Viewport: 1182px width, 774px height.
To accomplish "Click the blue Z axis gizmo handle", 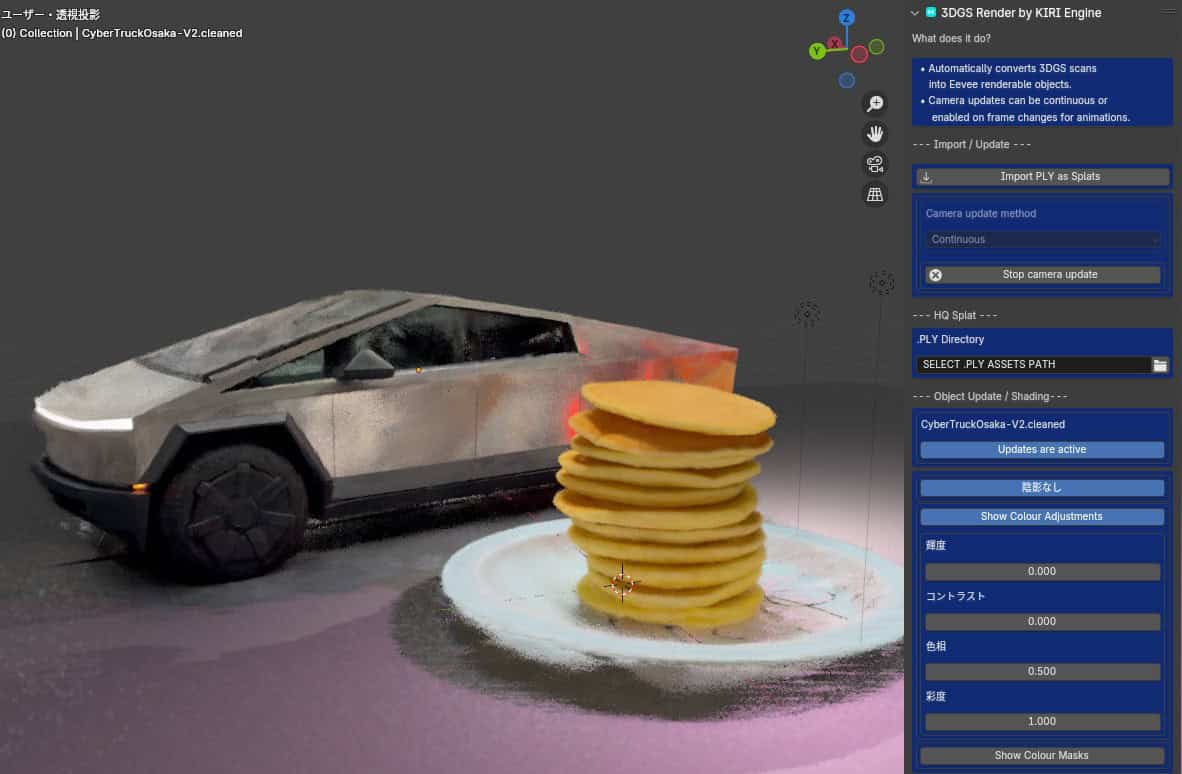I will [x=847, y=17].
